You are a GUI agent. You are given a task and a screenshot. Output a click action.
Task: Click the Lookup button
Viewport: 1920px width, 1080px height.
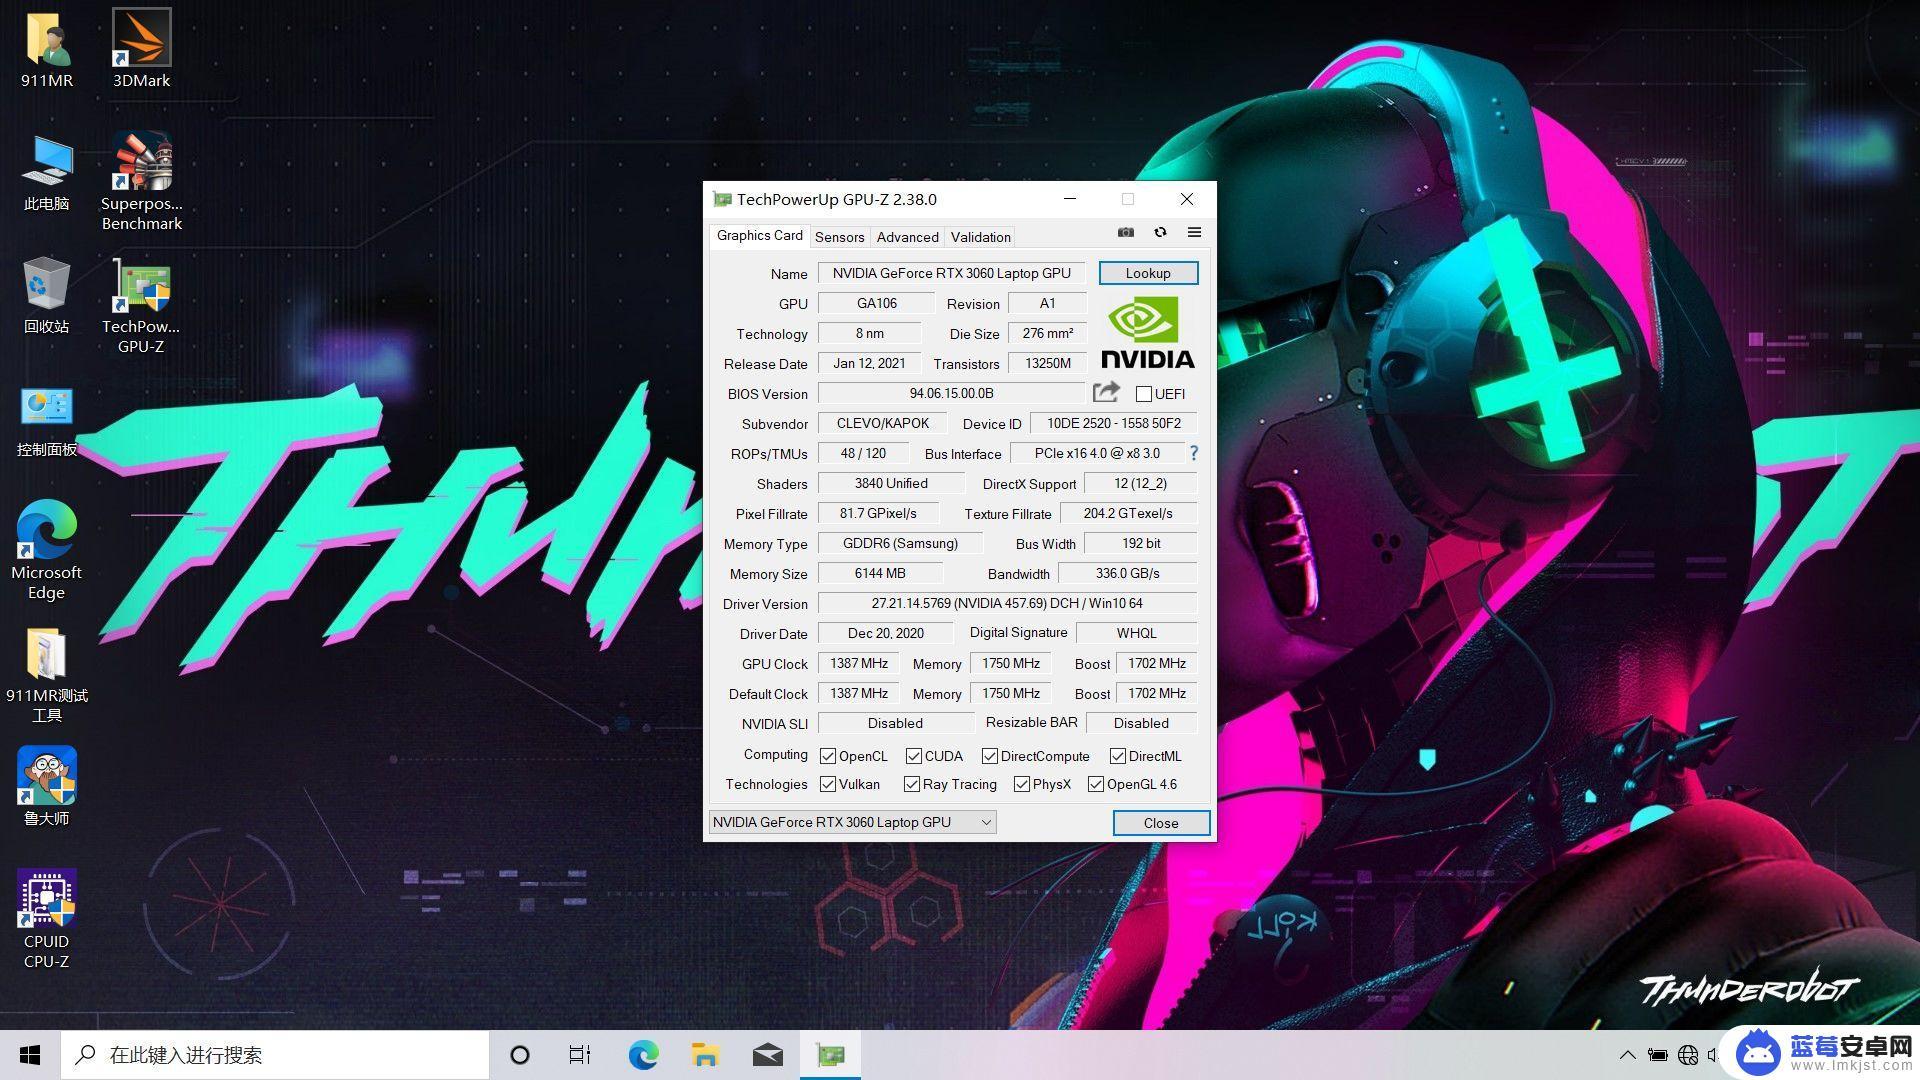1148,273
